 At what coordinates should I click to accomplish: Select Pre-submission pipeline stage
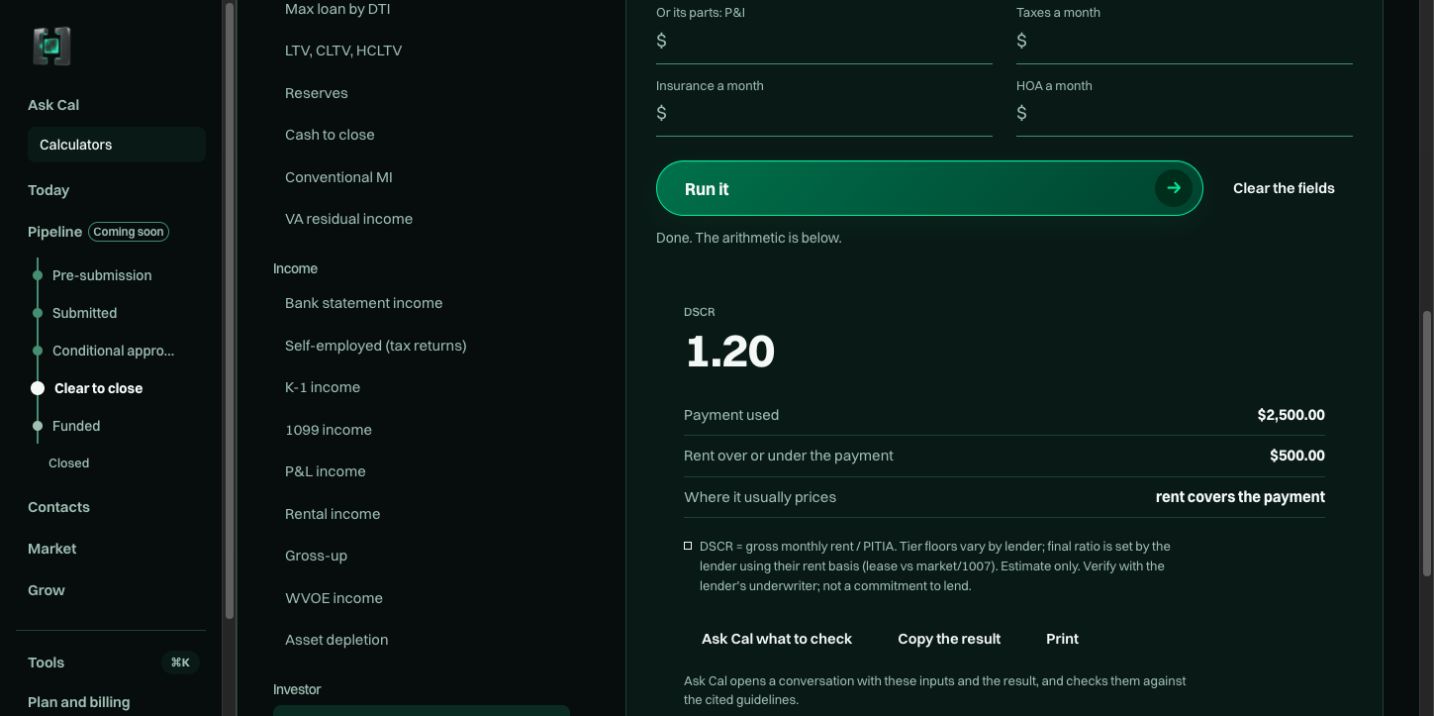[102, 275]
